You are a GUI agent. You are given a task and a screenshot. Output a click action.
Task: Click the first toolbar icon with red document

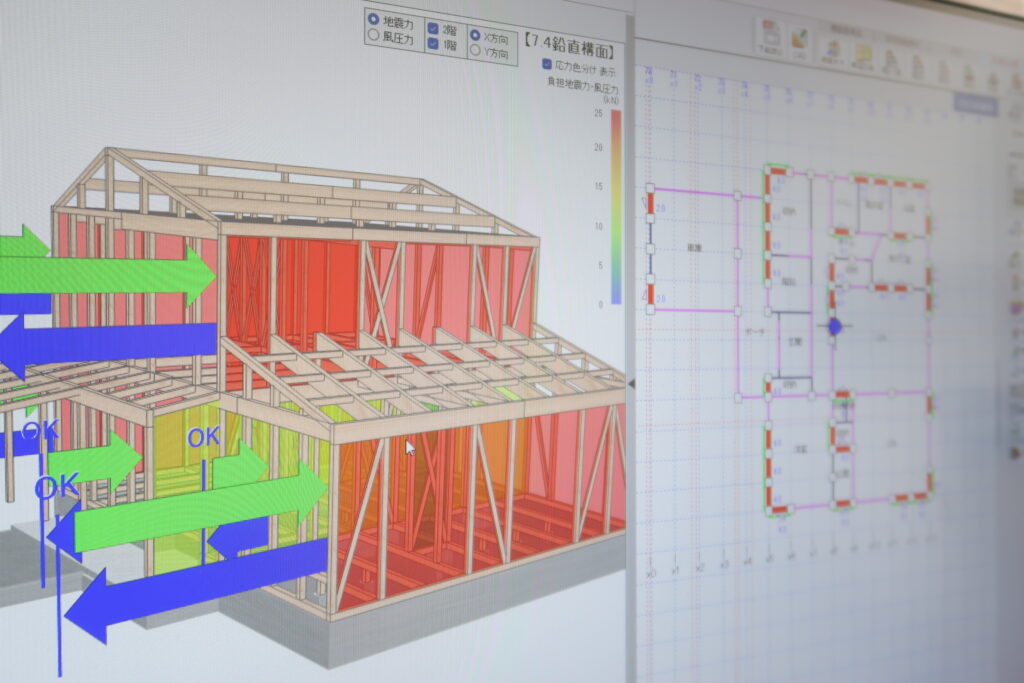pos(771,37)
